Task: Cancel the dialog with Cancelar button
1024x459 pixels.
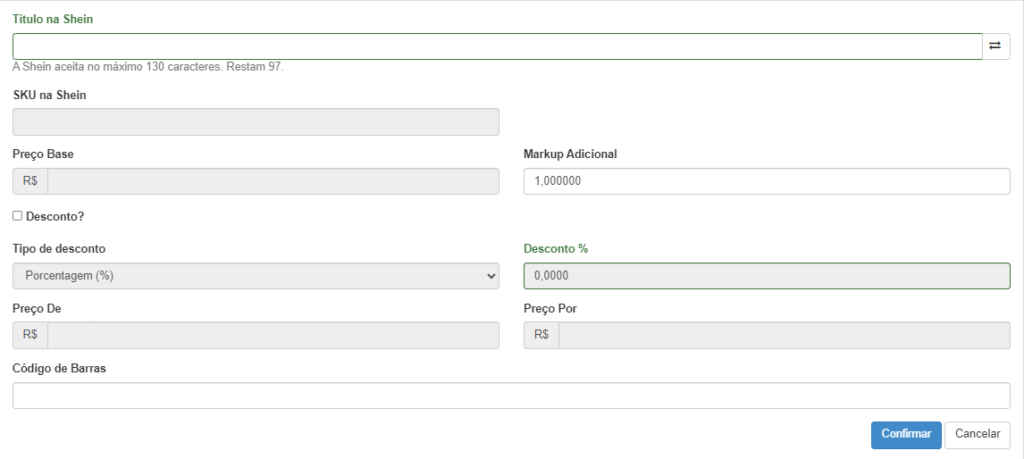Action: pyautogui.click(x=977, y=434)
